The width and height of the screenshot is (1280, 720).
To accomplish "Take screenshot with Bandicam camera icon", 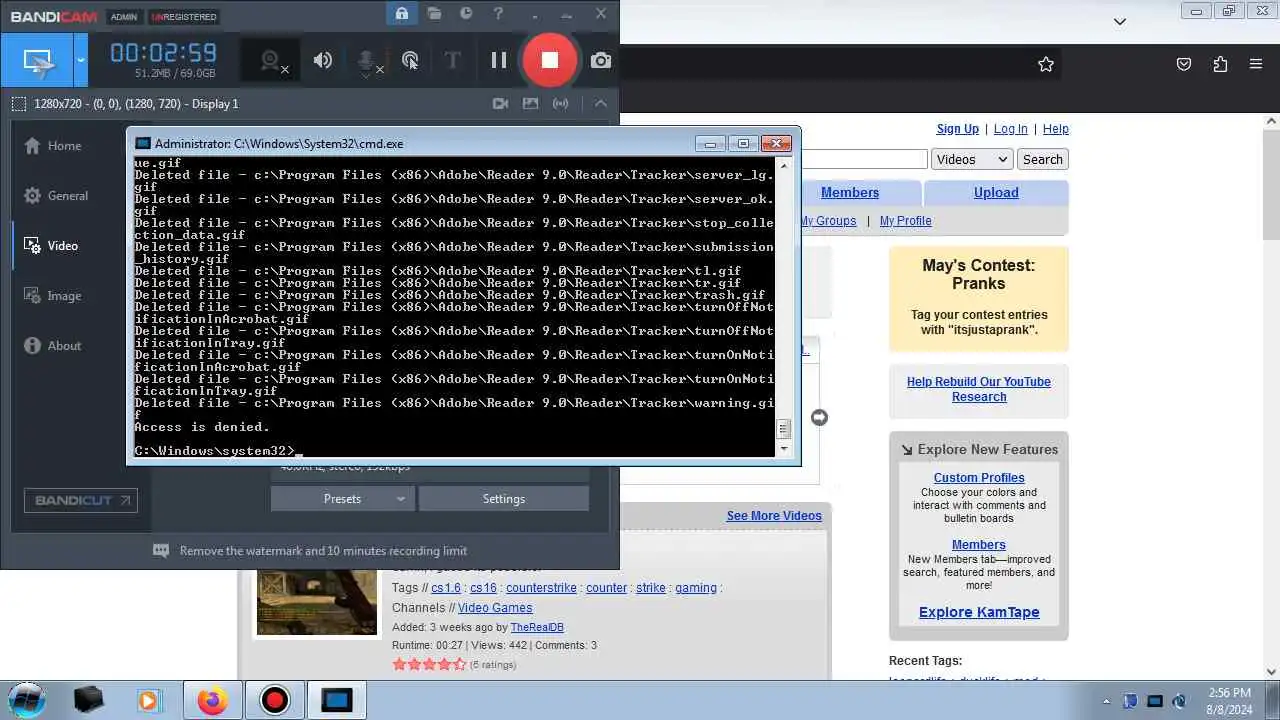I will (601, 61).
